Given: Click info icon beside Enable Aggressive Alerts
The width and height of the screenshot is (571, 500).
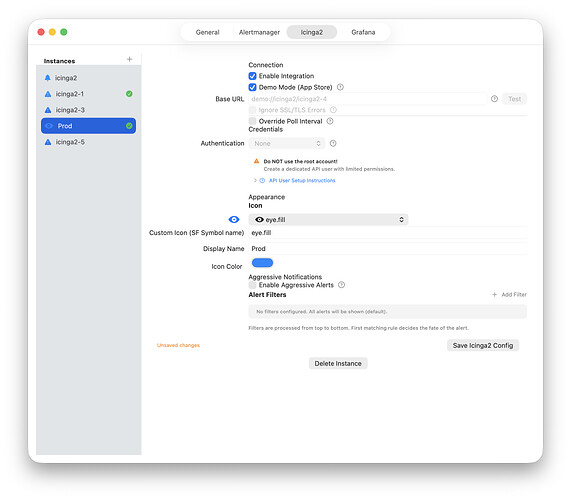Looking at the screenshot, I should tap(341, 285).
